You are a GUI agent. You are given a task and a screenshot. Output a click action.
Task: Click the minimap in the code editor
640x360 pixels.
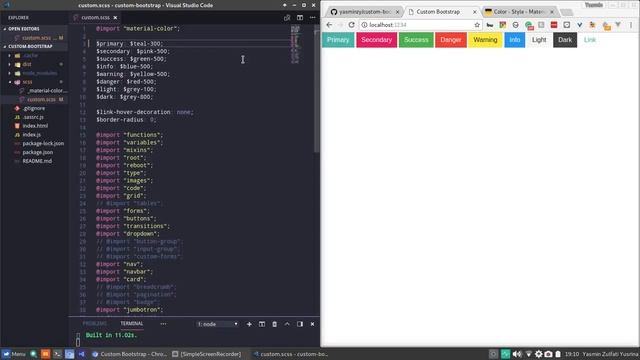point(296,45)
